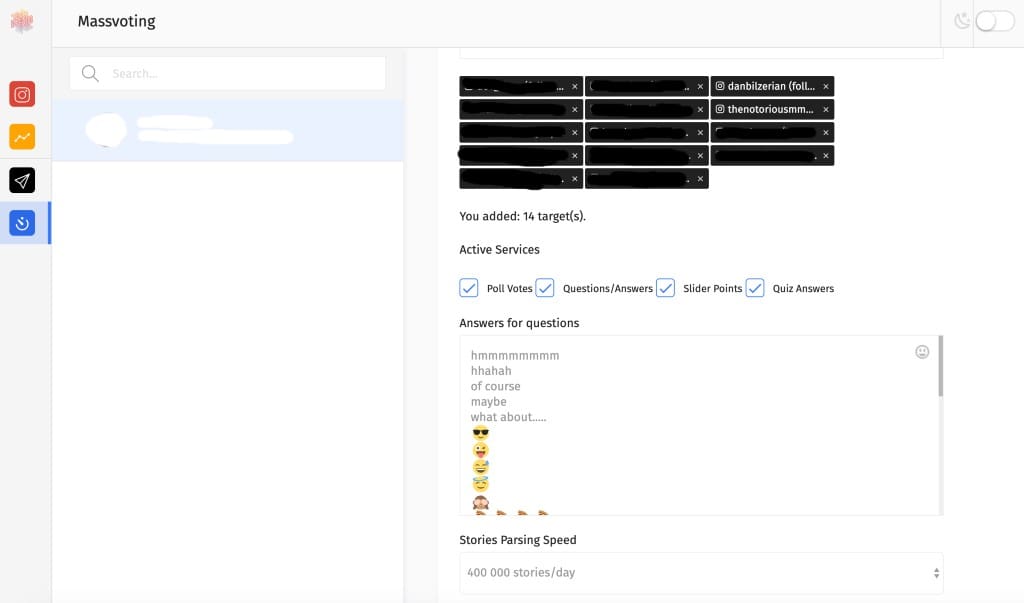This screenshot has height=603, width=1024.
Task: Click the moon night-mode icon
Action: [x=961, y=21]
